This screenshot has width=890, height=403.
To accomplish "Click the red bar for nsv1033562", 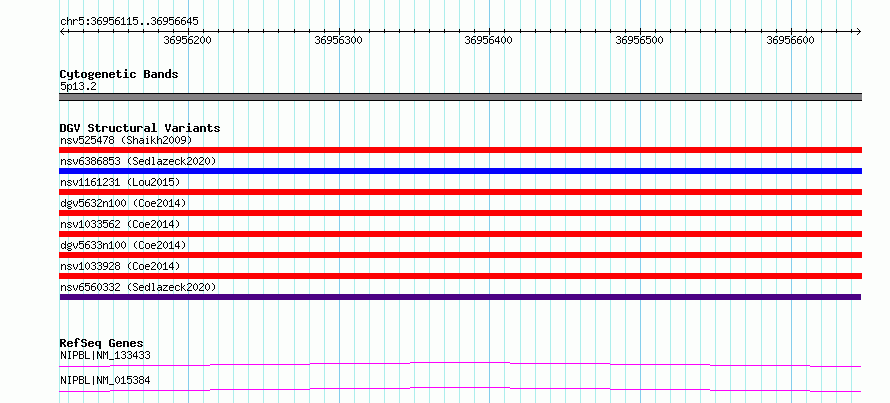I will [460, 234].
